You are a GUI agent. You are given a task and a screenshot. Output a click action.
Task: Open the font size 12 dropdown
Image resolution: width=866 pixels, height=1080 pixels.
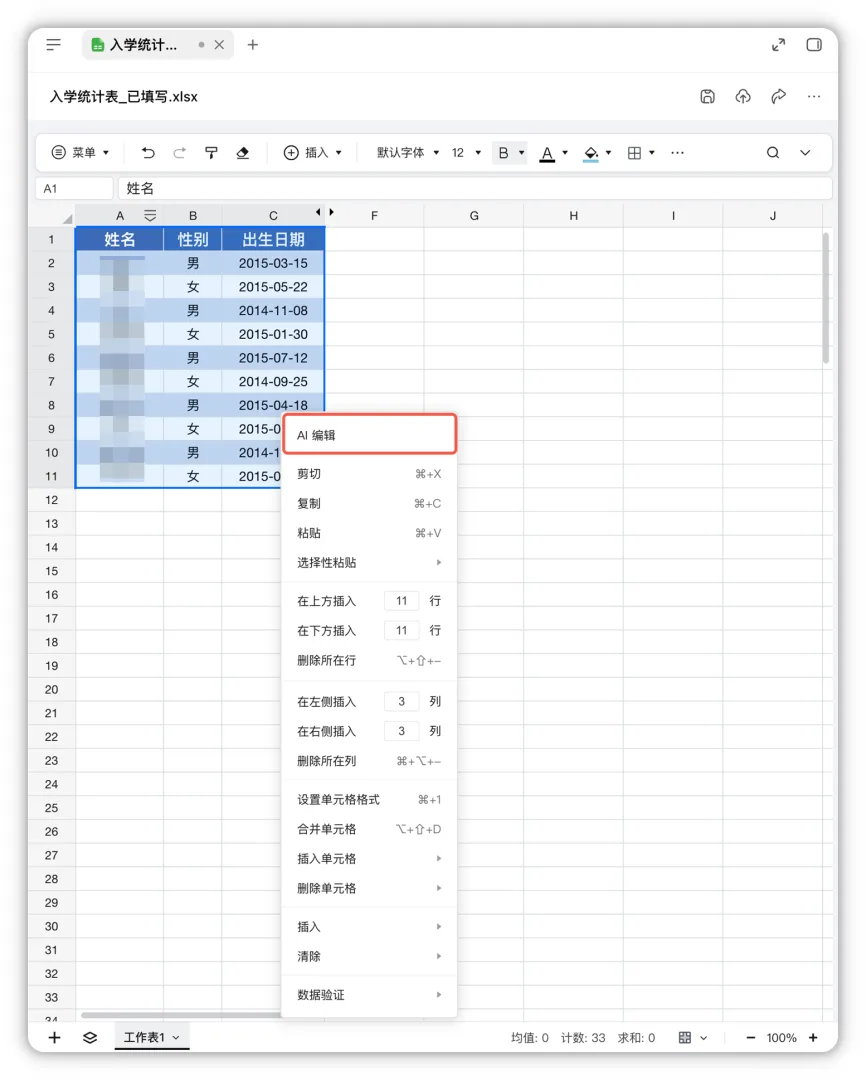(466, 153)
